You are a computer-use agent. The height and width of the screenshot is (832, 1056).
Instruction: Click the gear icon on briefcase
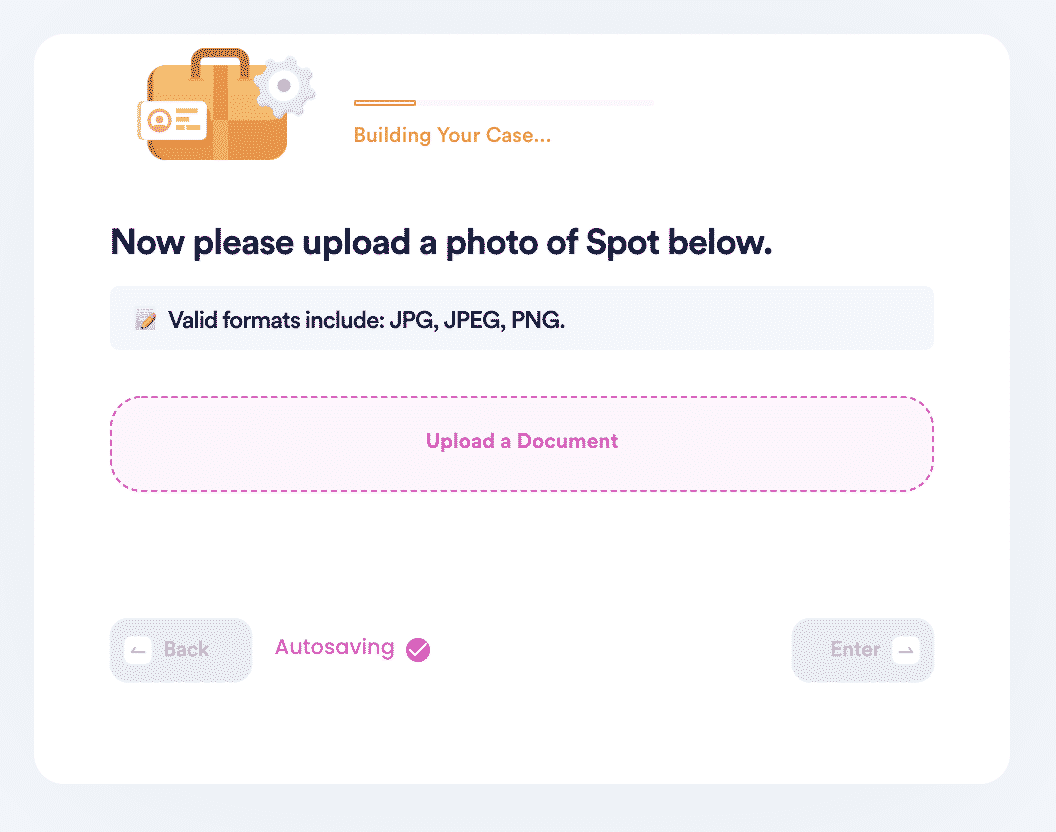click(x=284, y=86)
